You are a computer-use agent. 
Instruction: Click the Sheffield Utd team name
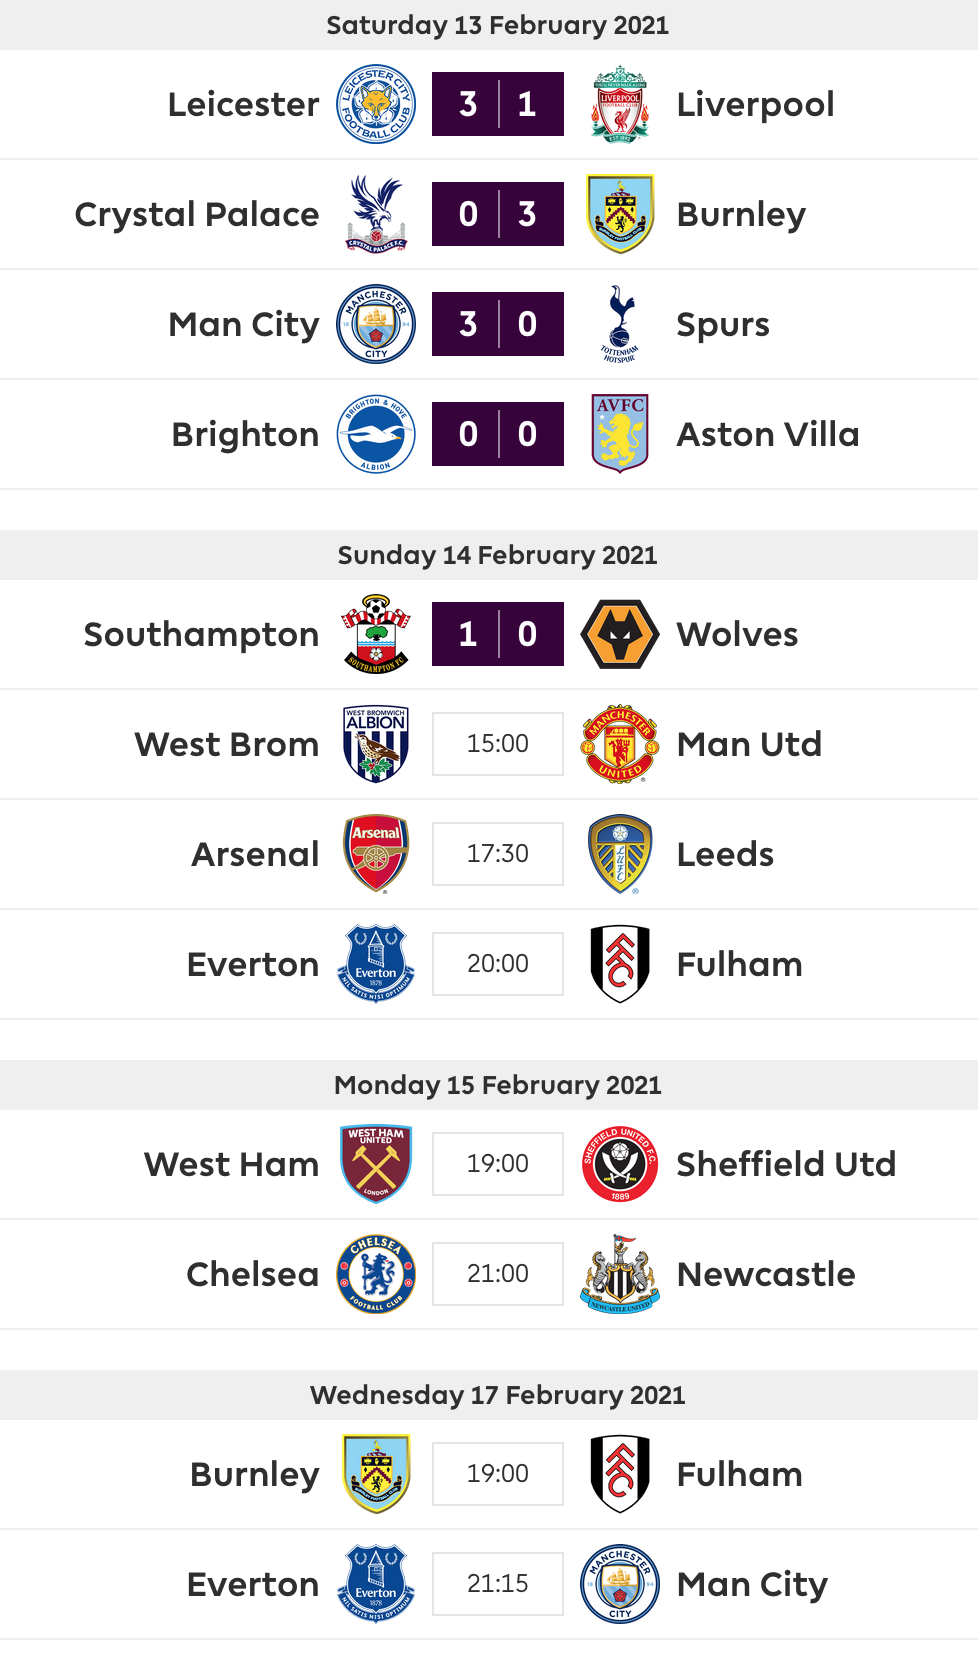click(786, 1164)
